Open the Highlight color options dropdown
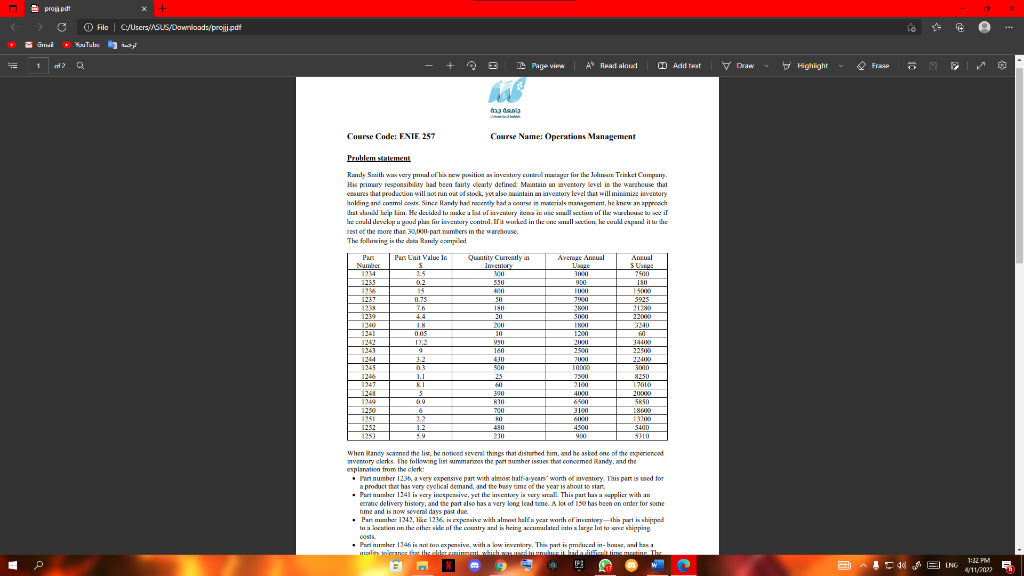Screen dimensions: 1024x576 (x=841, y=66)
